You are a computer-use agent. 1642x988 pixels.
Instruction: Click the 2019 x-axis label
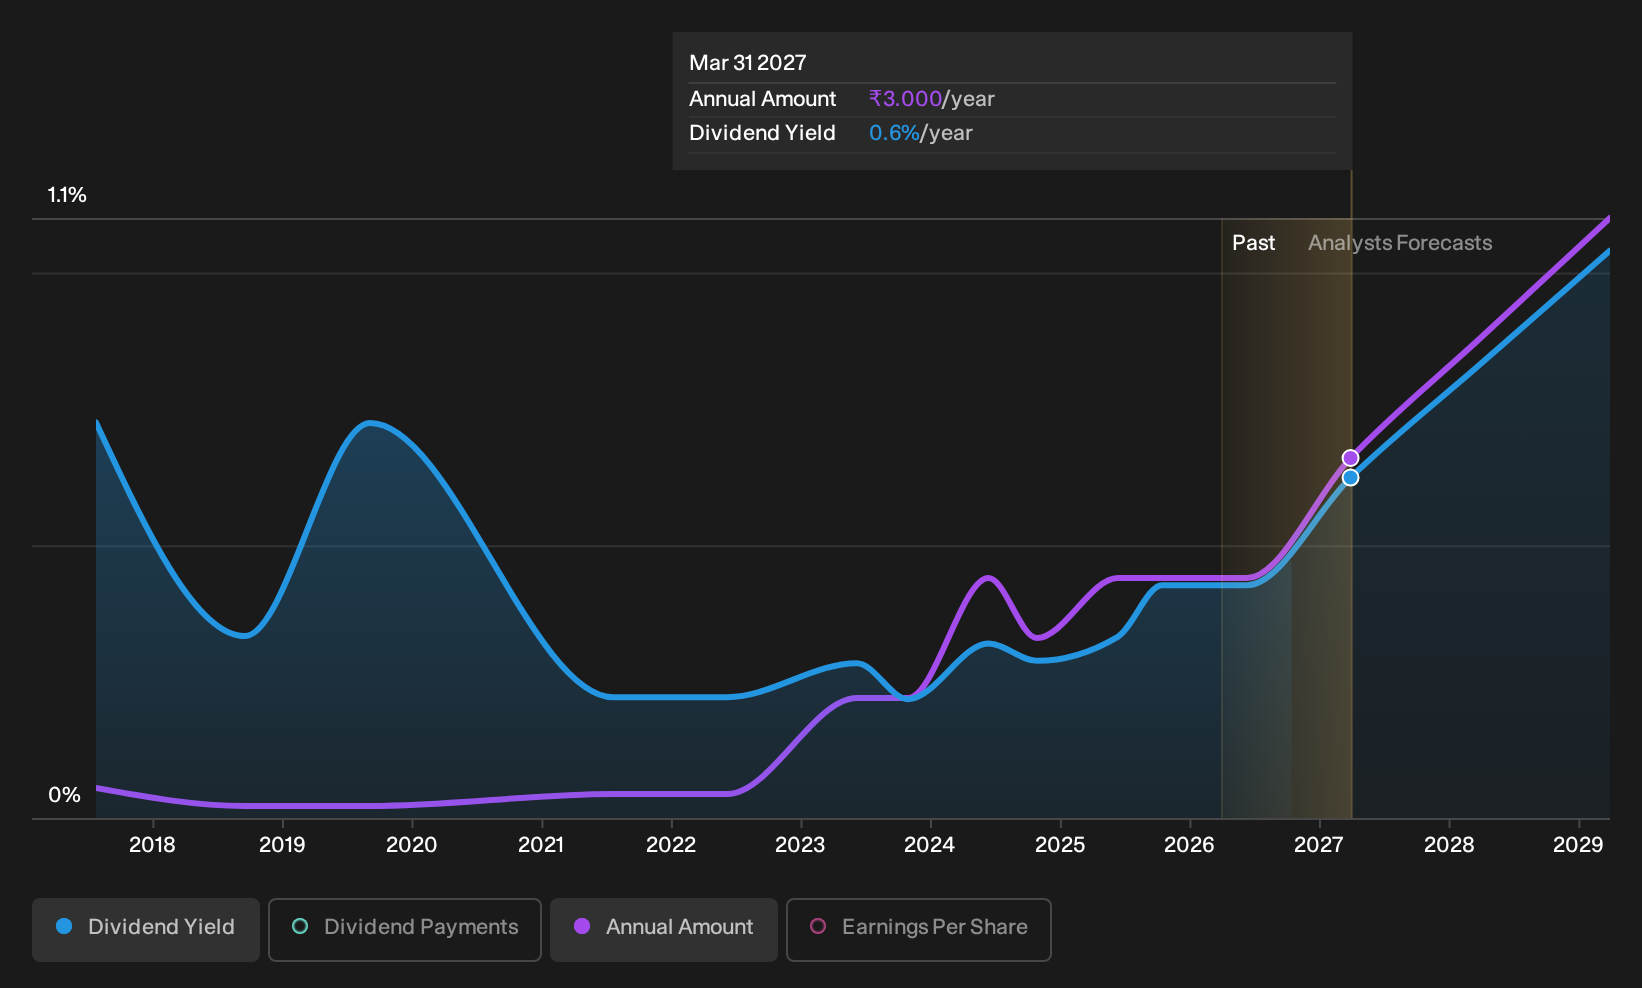point(282,845)
